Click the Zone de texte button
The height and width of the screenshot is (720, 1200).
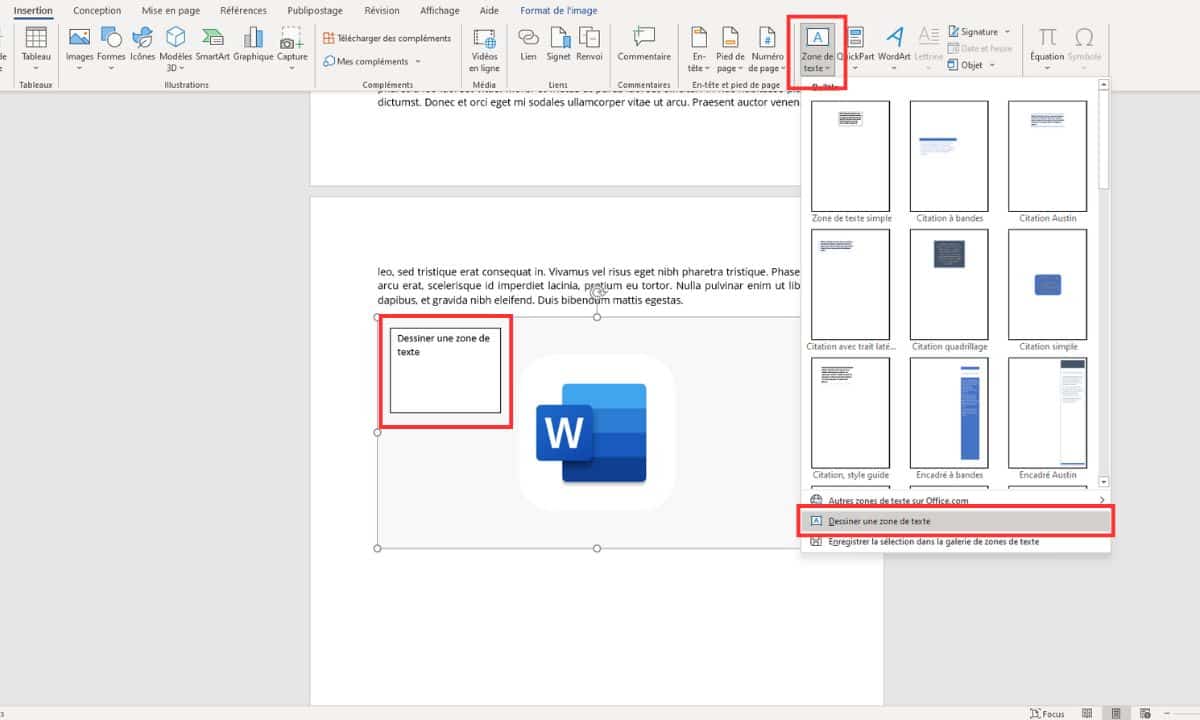(x=817, y=48)
